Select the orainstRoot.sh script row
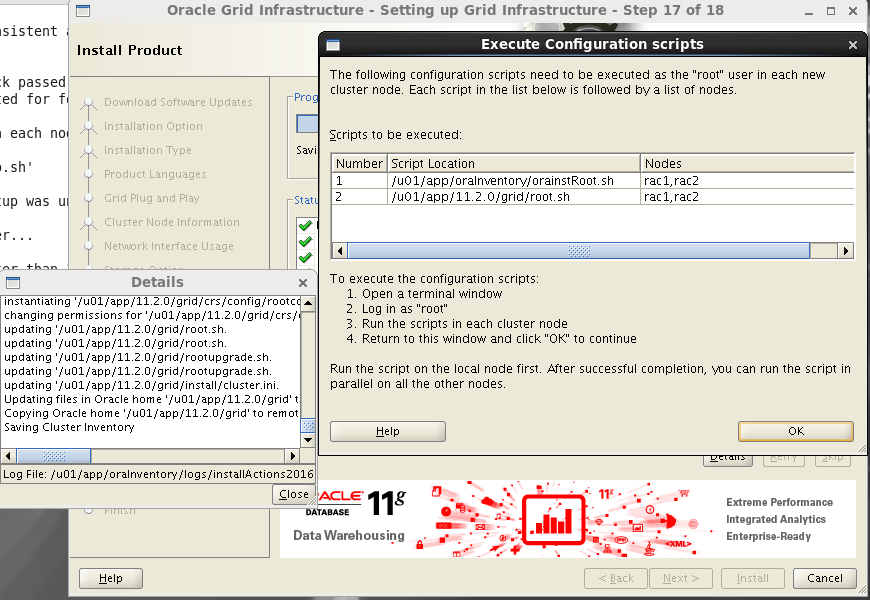The height and width of the screenshot is (600, 870). [x=593, y=180]
